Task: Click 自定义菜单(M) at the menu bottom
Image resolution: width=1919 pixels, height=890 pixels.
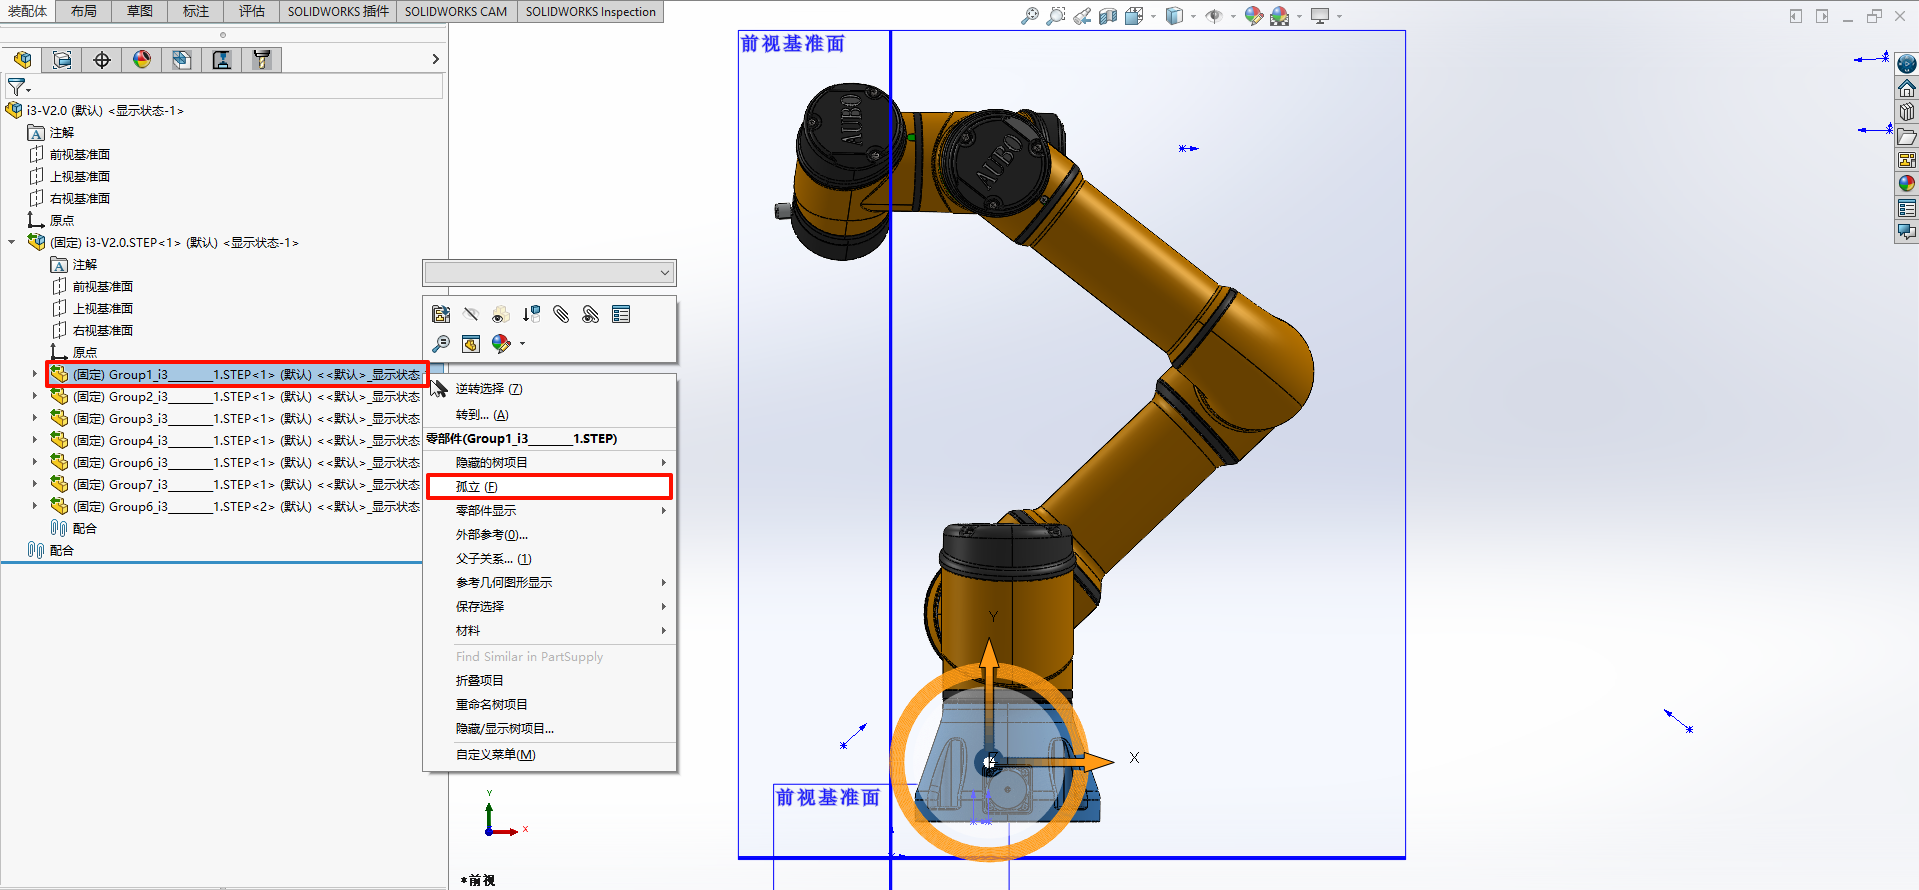Action: (x=549, y=755)
